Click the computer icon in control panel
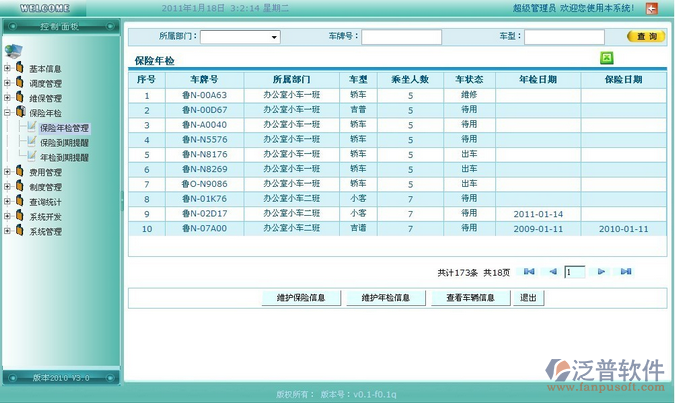Screen dimensions: 675x403 tap(13, 49)
